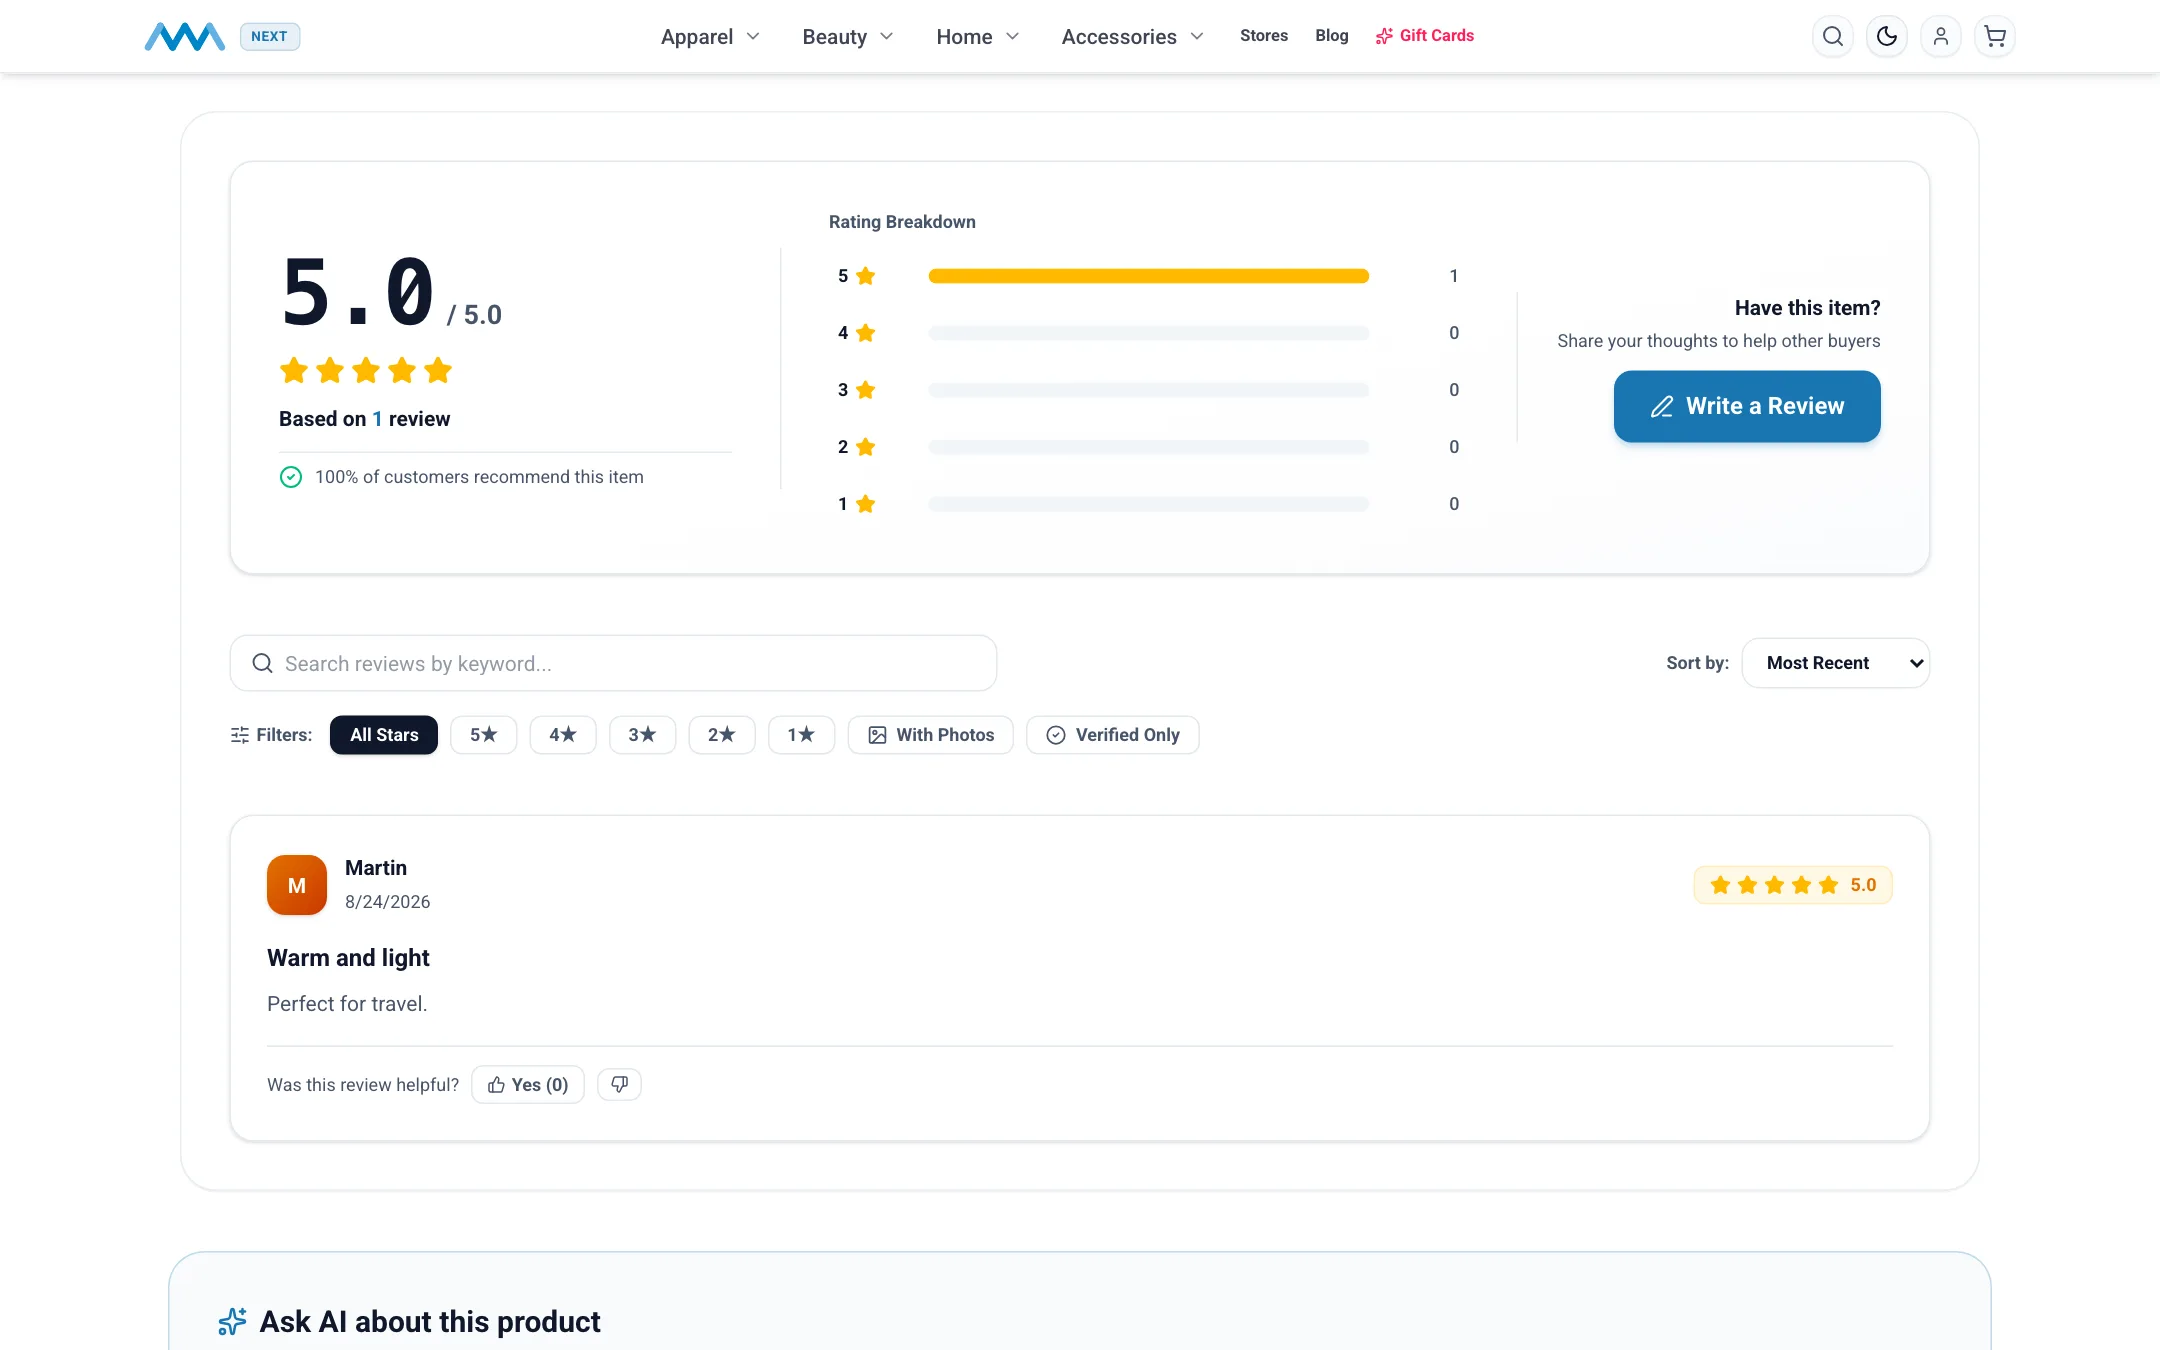The height and width of the screenshot is (1350, 2160).
Task: Expand the Accessories menu
Action: pyautogui.click(x=1132, y=36)
